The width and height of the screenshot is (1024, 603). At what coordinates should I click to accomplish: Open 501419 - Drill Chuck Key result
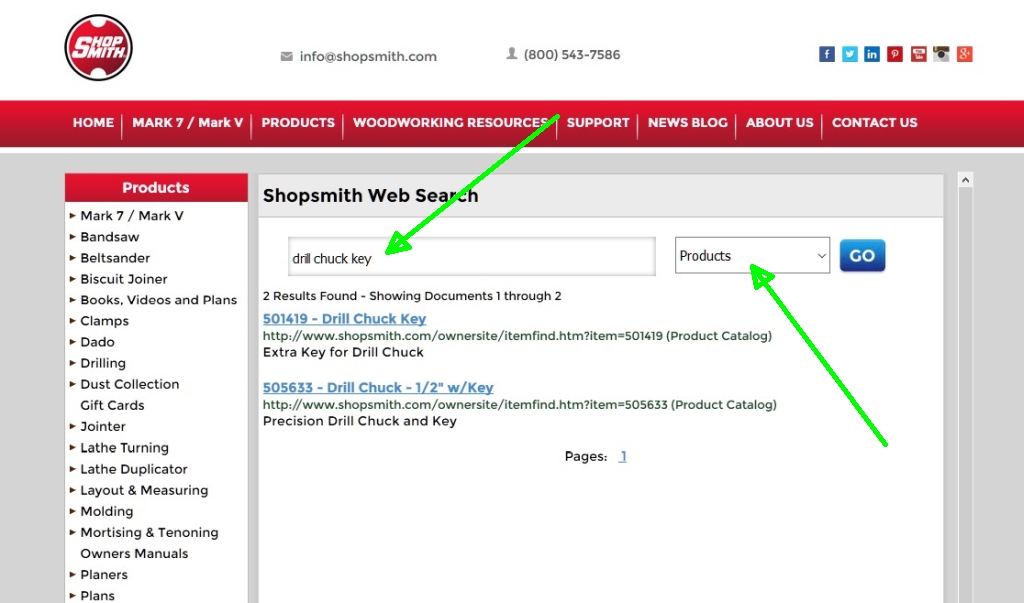click(x=344, y=319)
